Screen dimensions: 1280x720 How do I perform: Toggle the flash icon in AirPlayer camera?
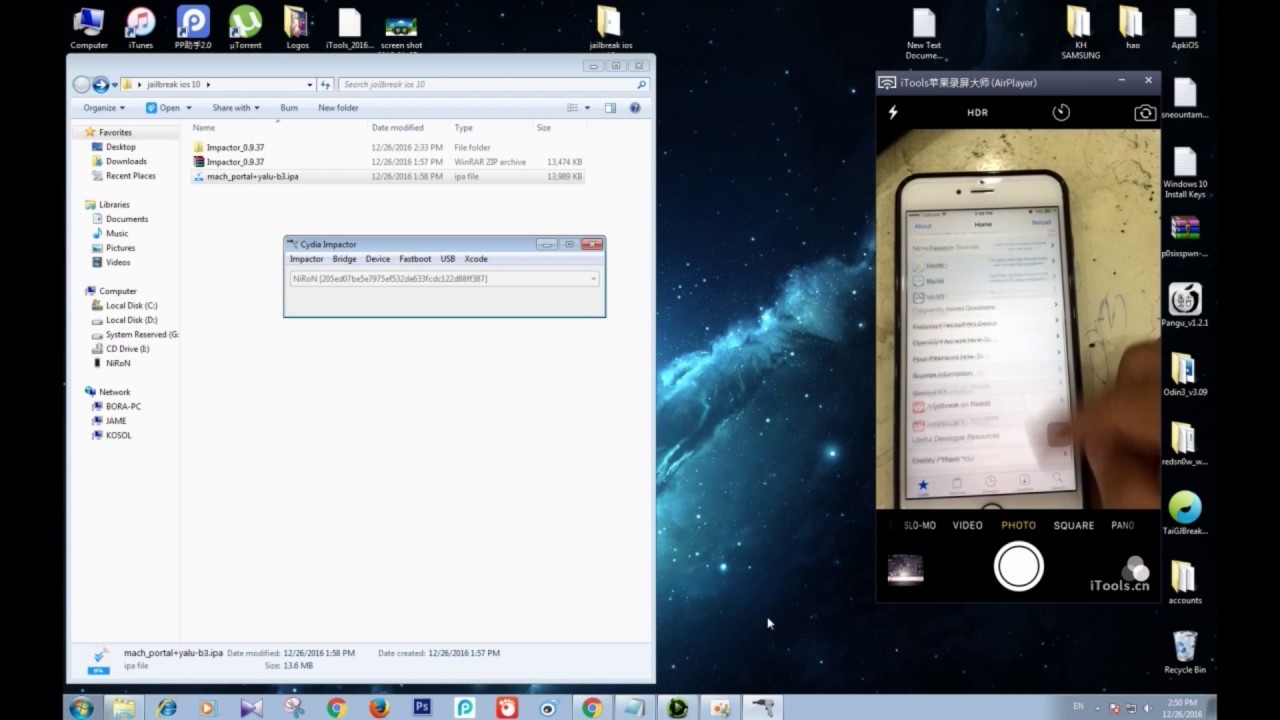893,113
